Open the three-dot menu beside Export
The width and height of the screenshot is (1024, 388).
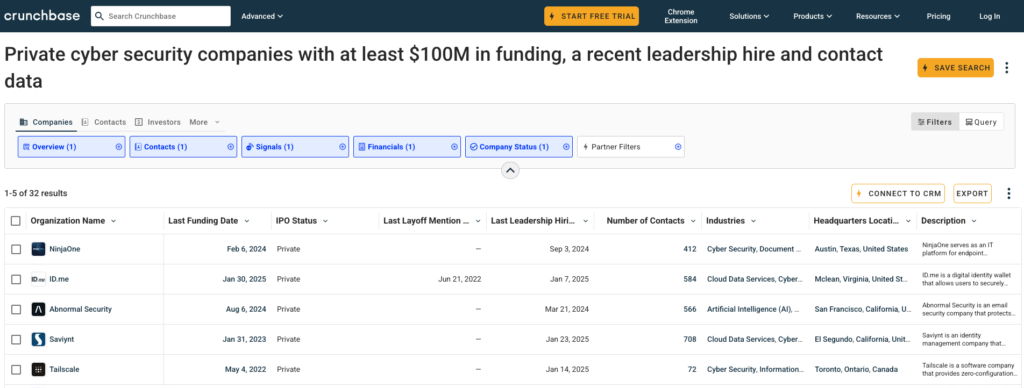tap(1008, 193)
